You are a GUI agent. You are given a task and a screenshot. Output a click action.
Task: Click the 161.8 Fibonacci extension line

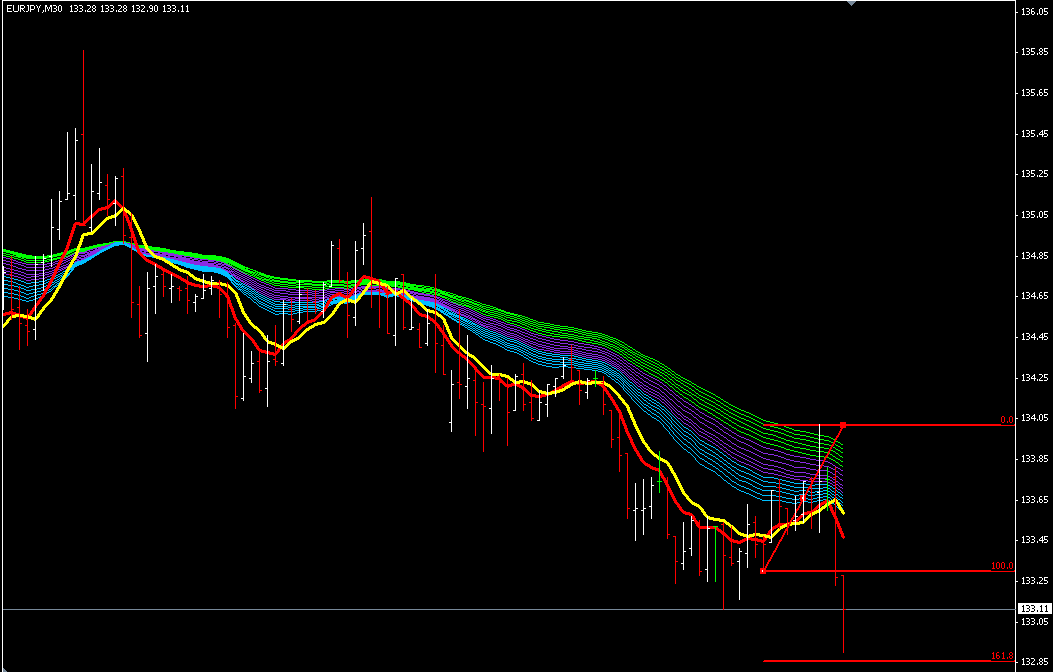click(888, 661)
